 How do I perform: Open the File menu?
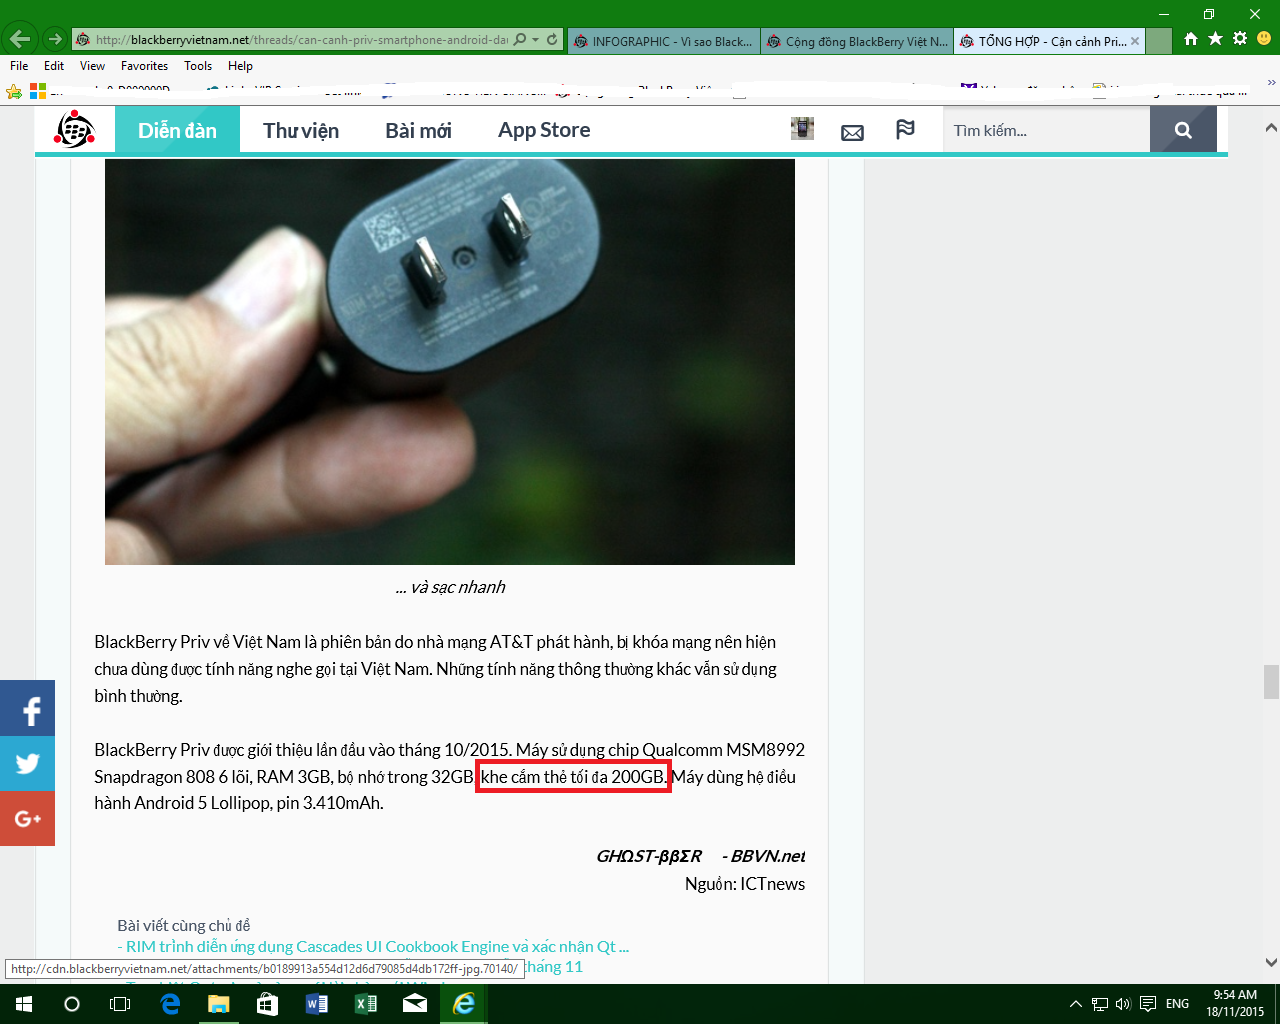click(19, 66)
